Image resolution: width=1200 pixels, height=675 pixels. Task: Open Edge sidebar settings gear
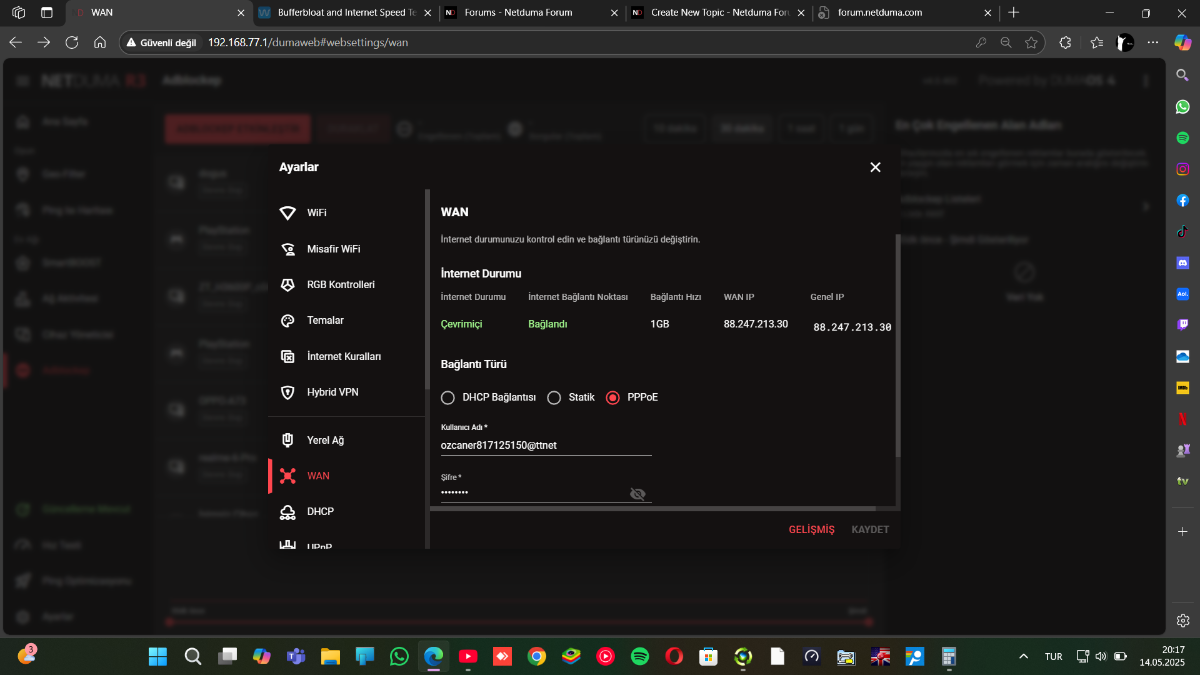point(1183,621)
